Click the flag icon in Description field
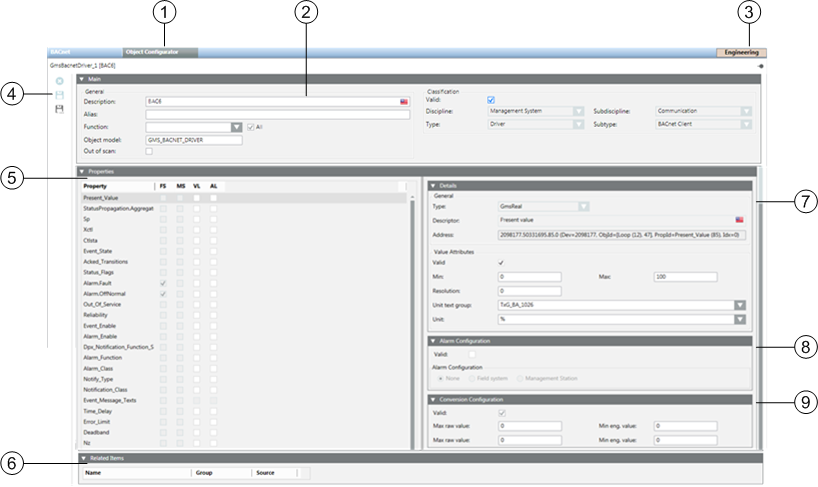Viewport: 818px width, 487px height. [x=404, y=102]
